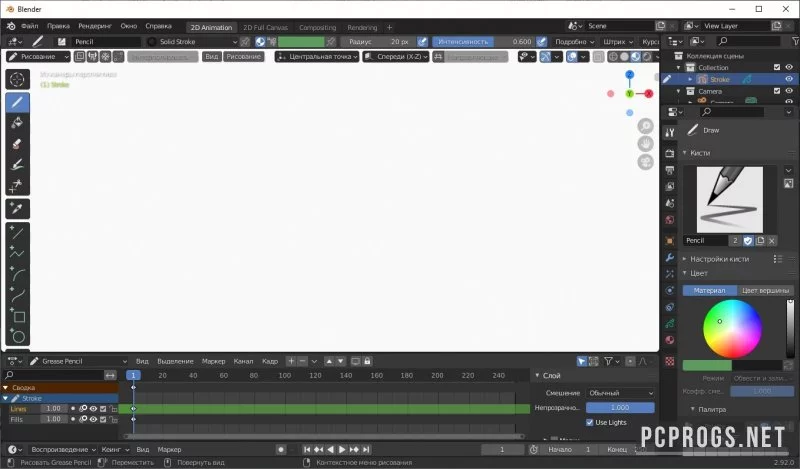
Task: Jump to the end frame
Action: 366,450
